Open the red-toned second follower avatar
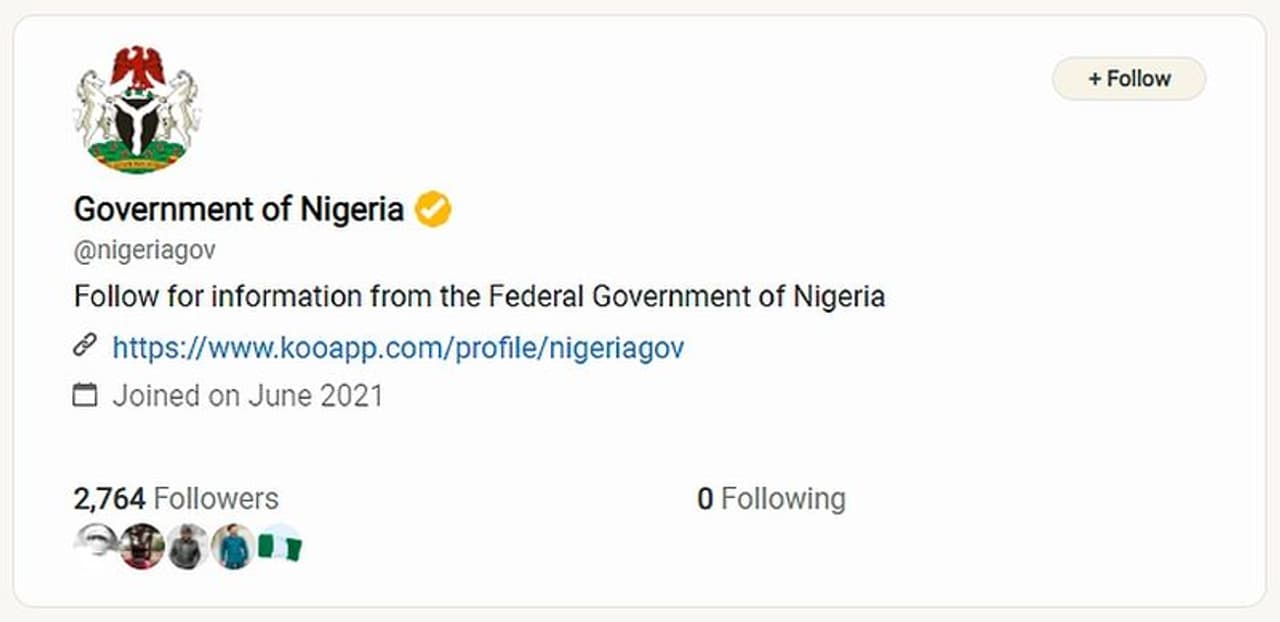This screenshot has height=622, width=1280. [x=142, y=547]
